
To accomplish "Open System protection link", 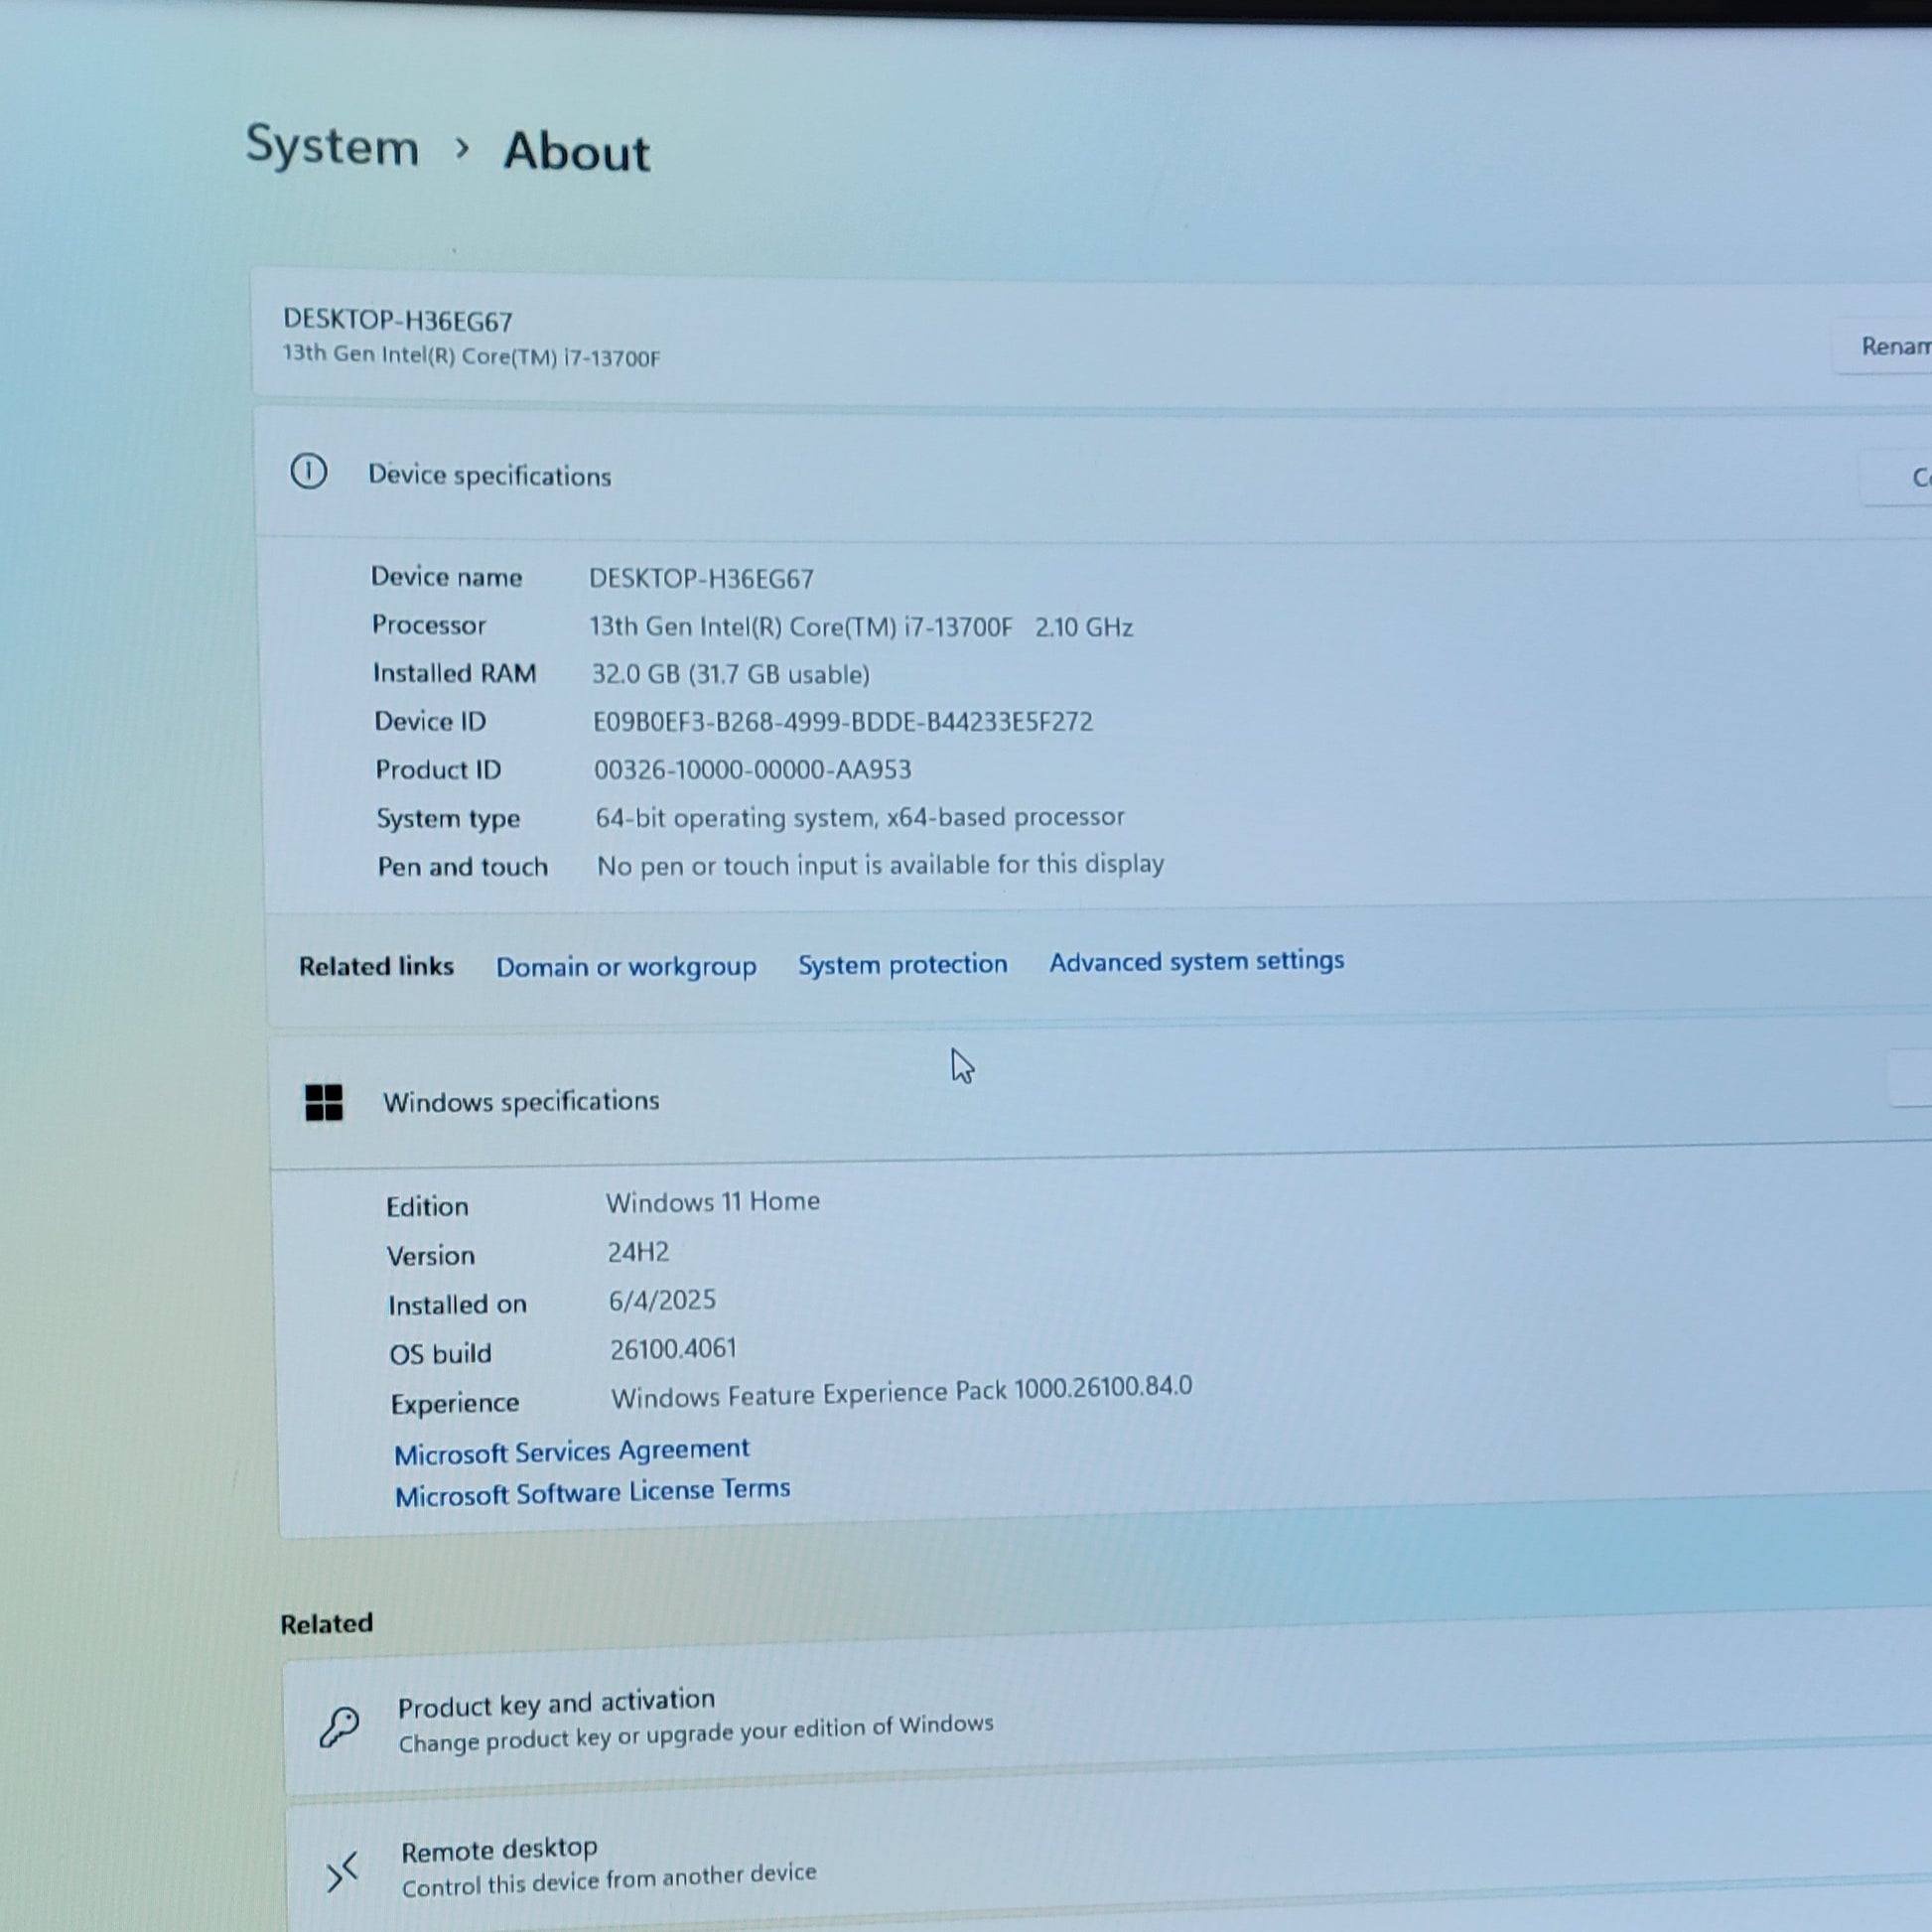I will [x=902, y=964].
